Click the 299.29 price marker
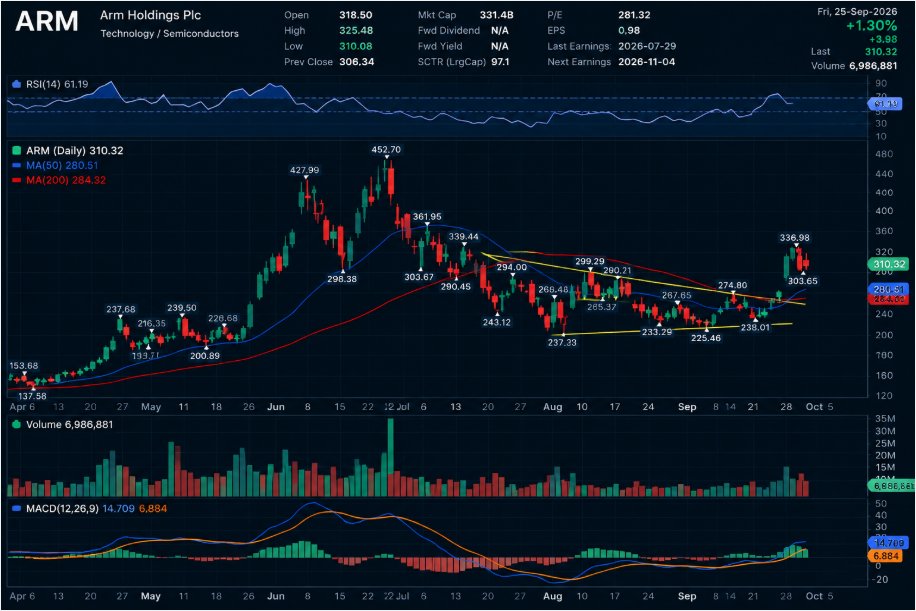The height and width of the screenshot is (611, 916). click(x=590, y=261)
